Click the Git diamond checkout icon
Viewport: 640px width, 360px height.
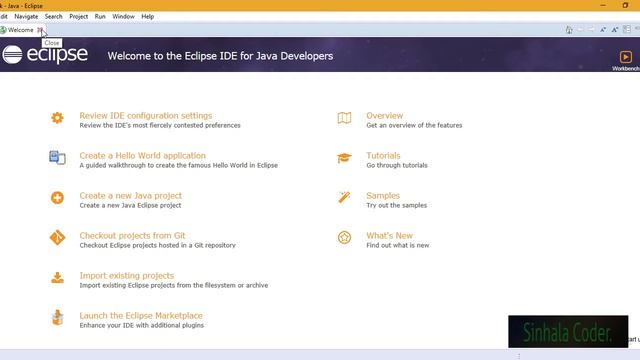coord(57,238)
